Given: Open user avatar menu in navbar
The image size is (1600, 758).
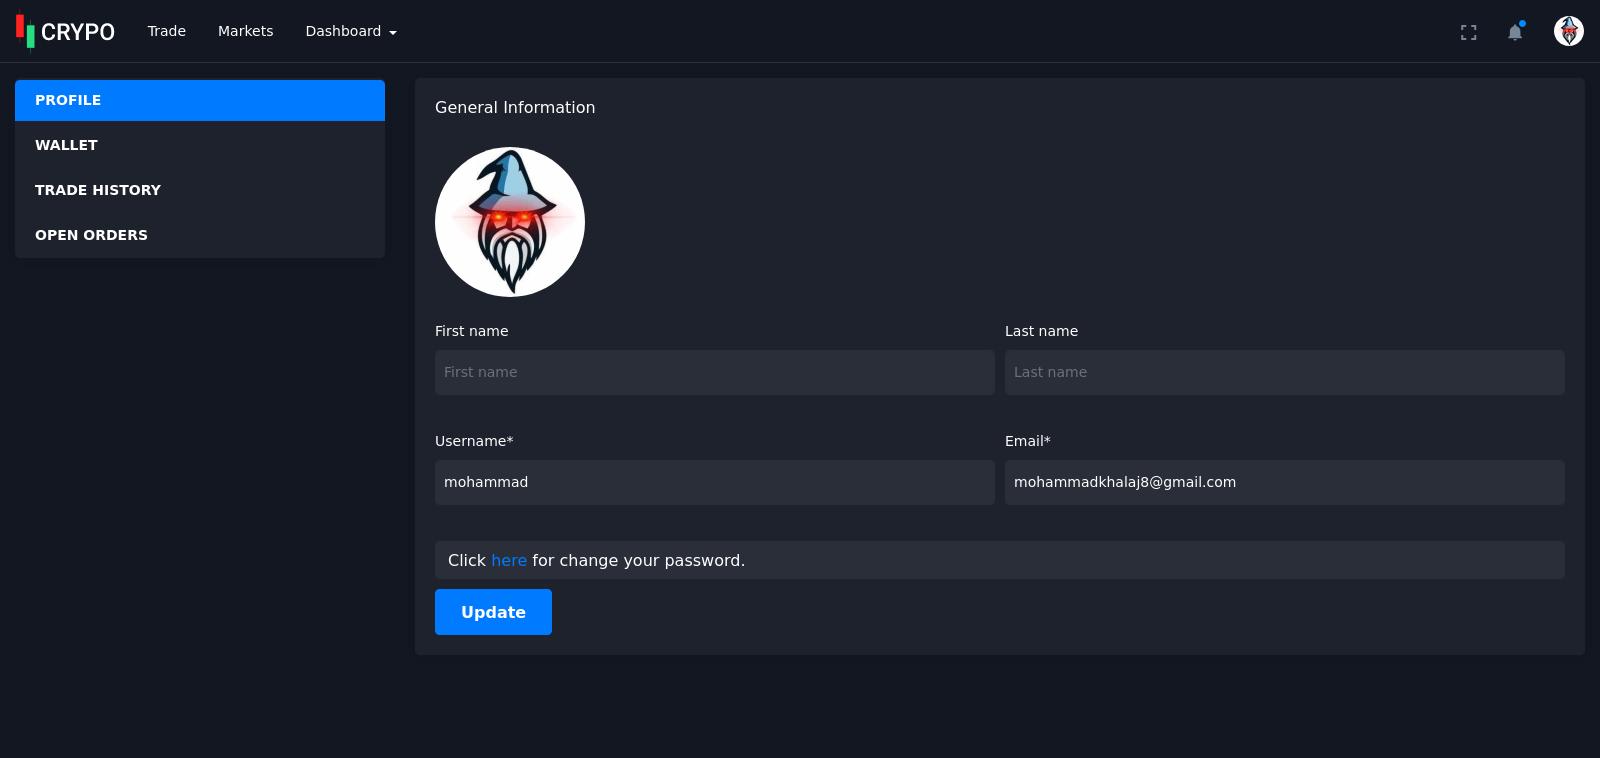Looking at the screenshot, I should (x=1568, y=31).
